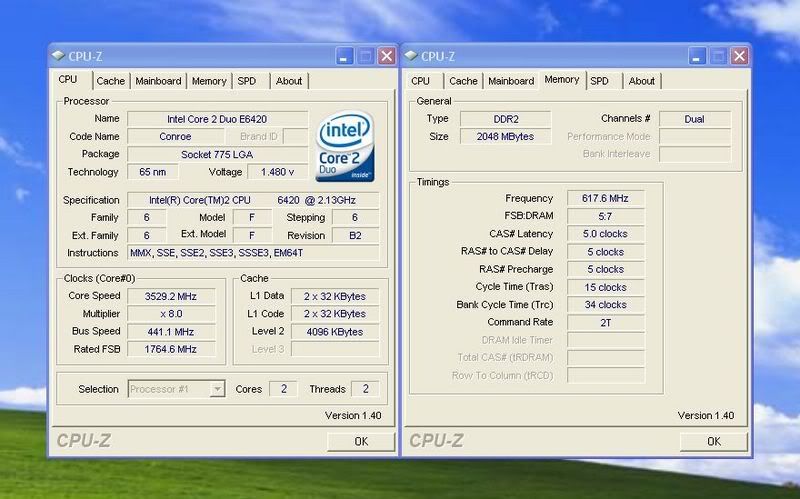Open Memory tab in left window
Viewport: 800px width, 499px height.
[x=209, y=81]
